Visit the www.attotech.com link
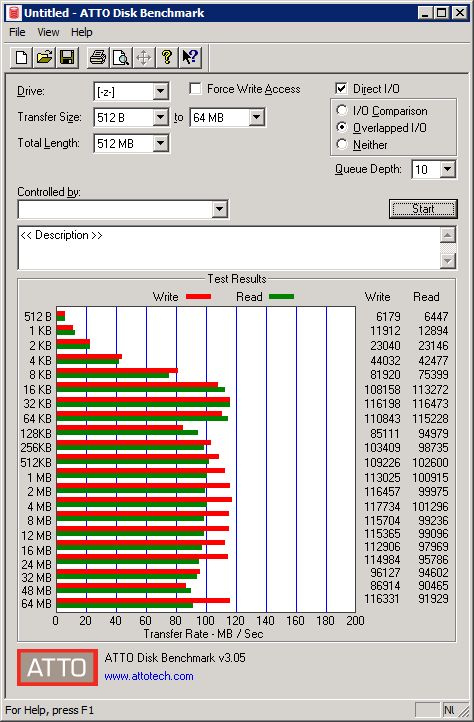This screenshot has width=474, height=722. click(x=149, y=676)
